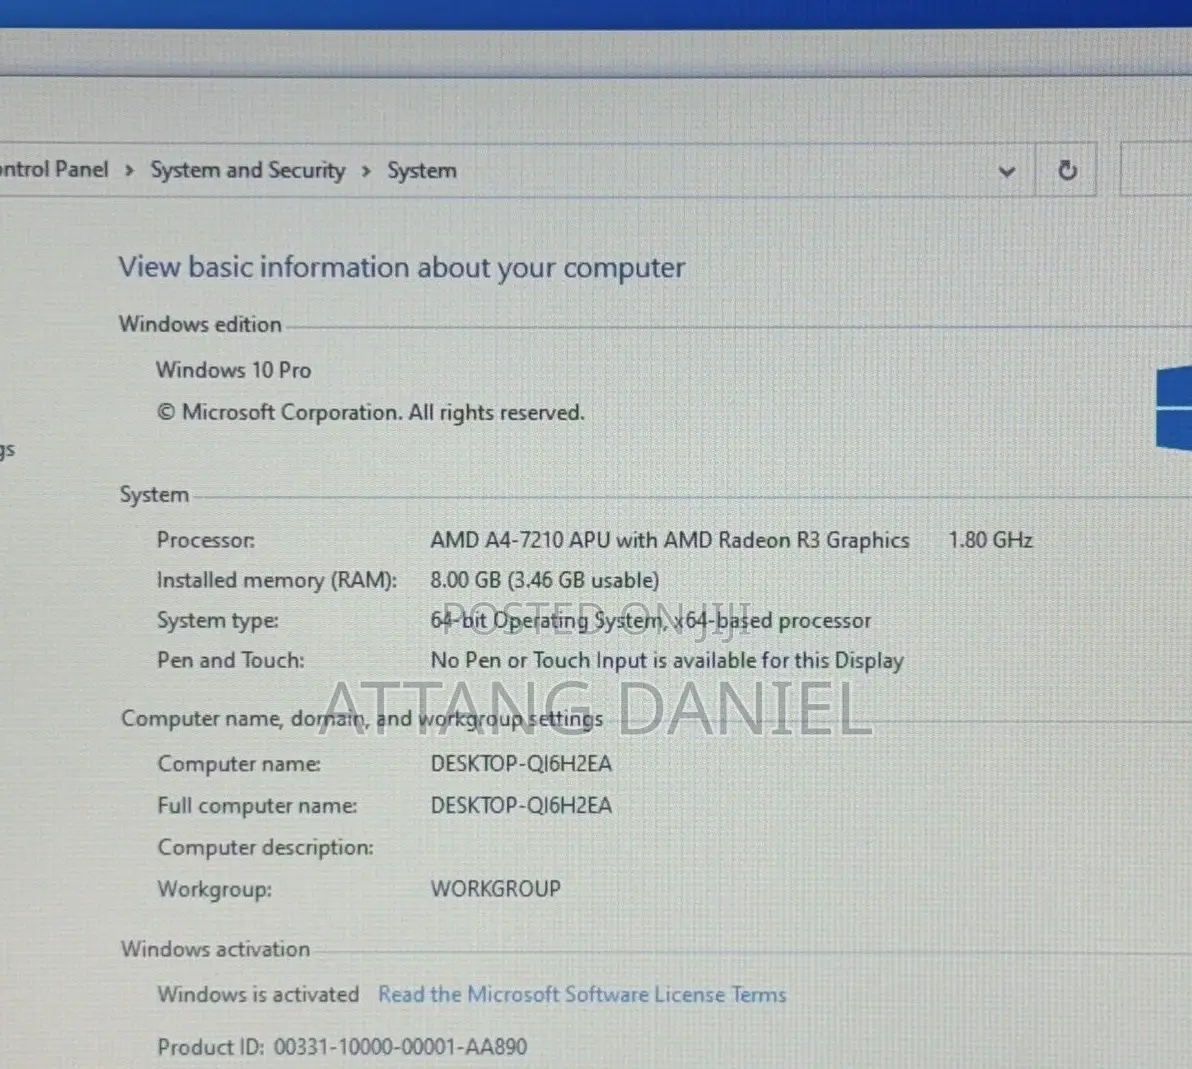Click the Installed memory (RAM) label
Screen dimensions: 1192x1069
click(x=277, y=580)
